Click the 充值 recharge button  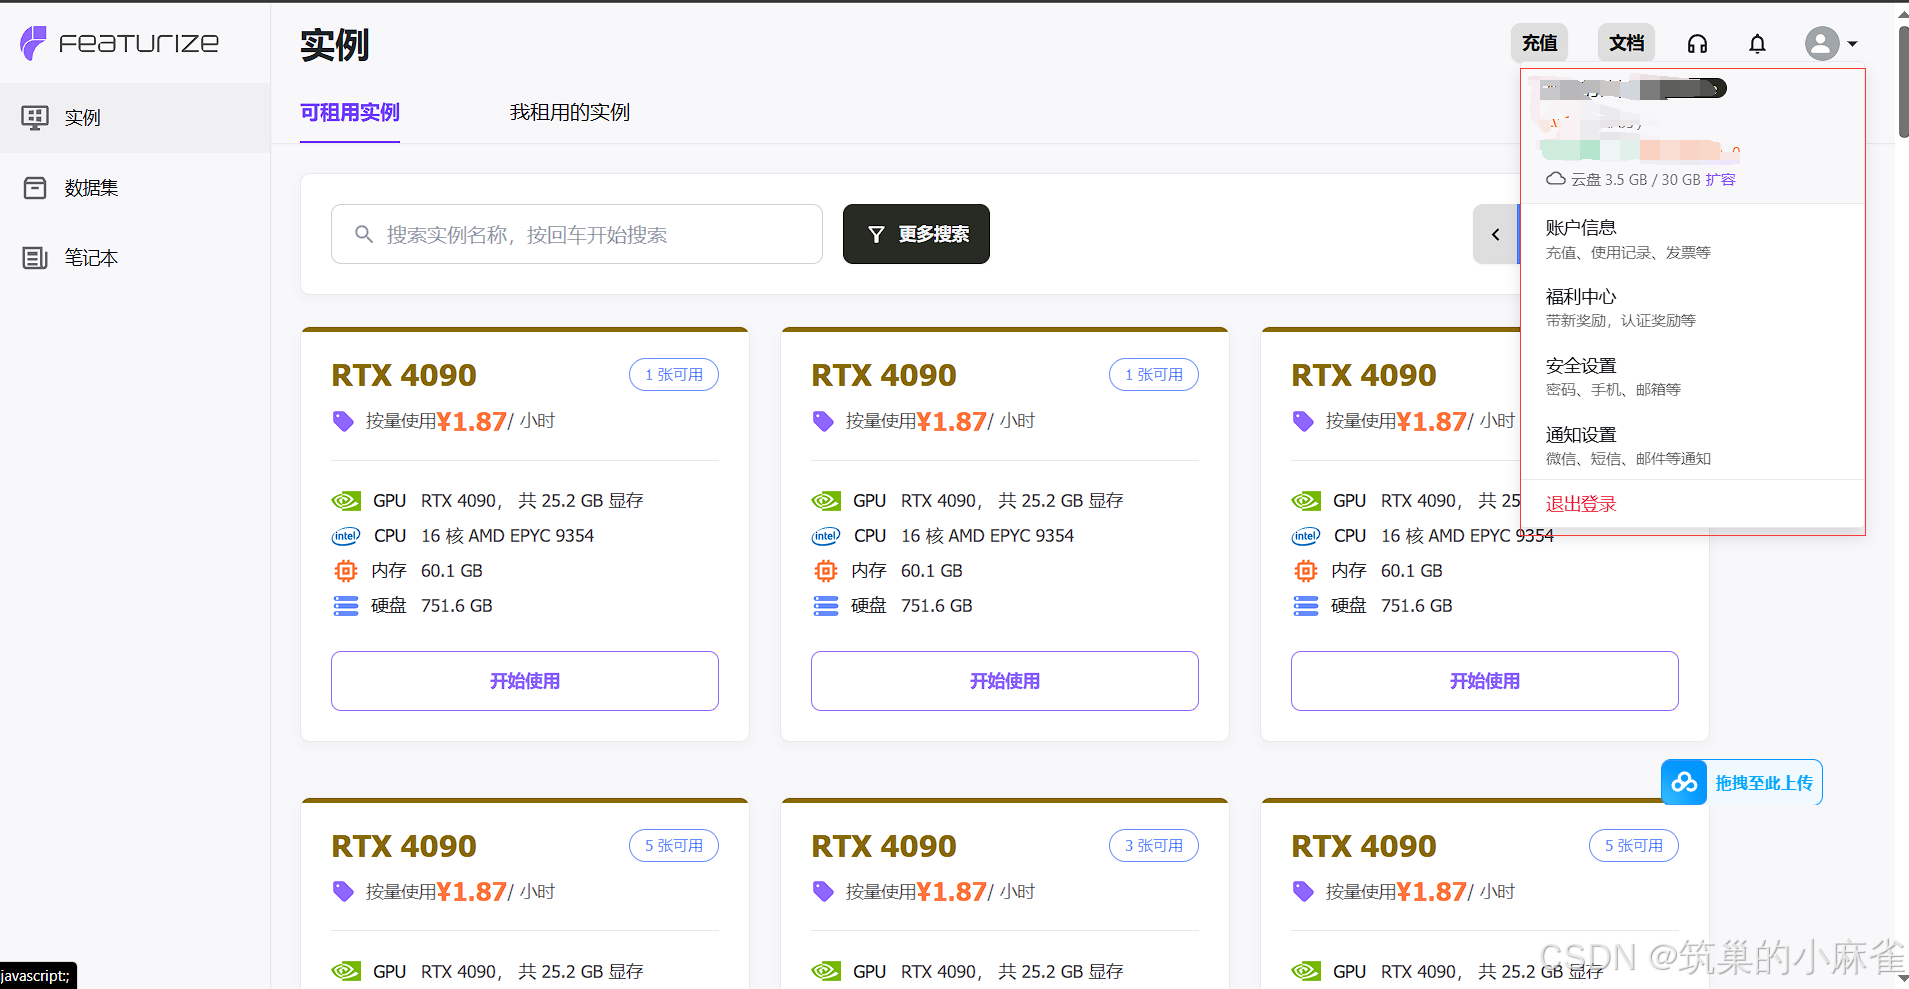tap(1539, 43)
